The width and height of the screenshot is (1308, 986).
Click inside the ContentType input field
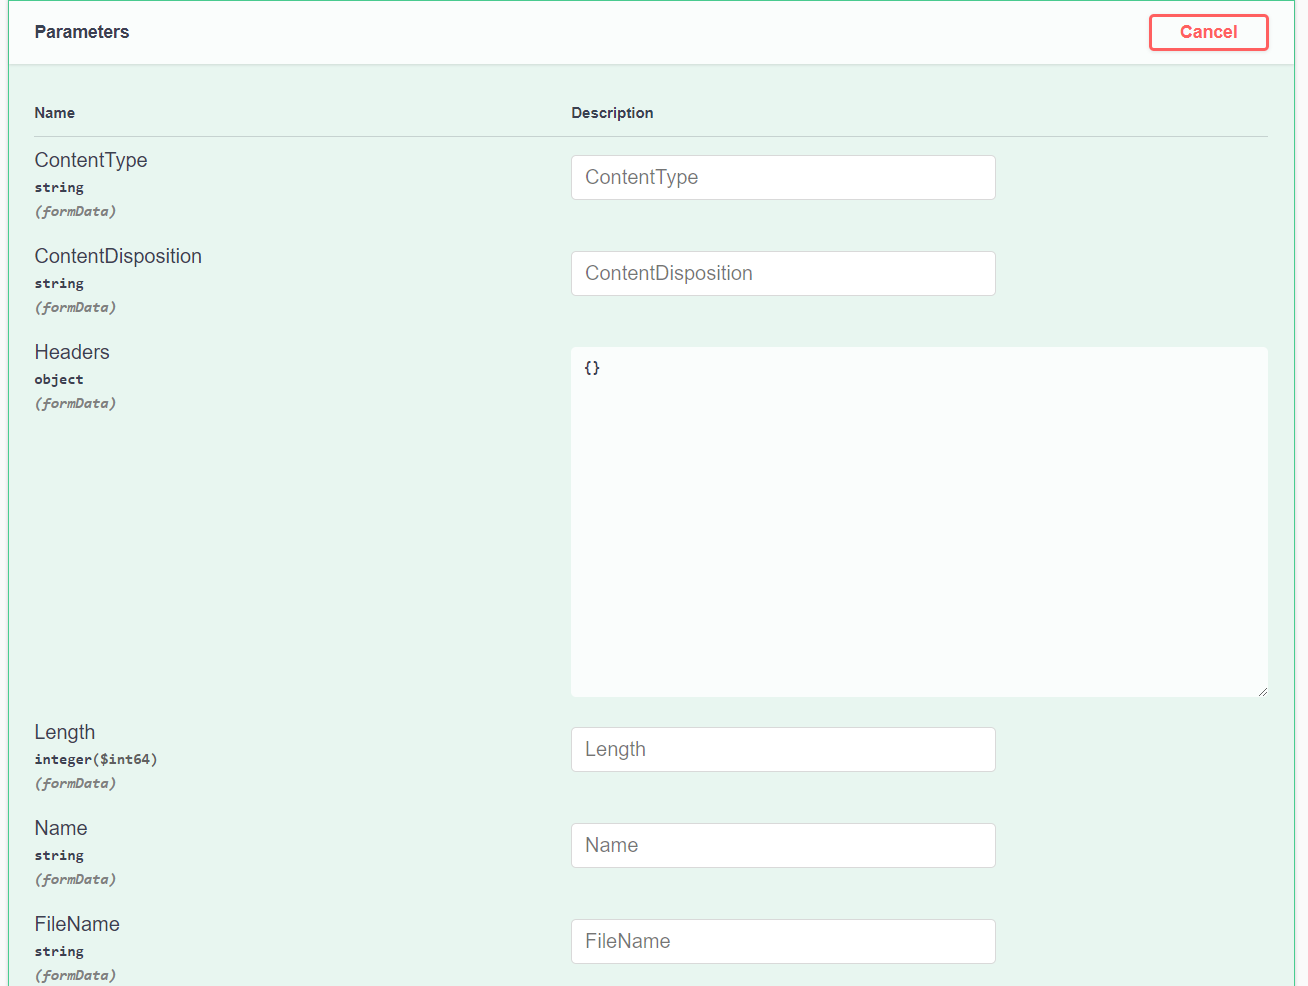tap(783, 177)
